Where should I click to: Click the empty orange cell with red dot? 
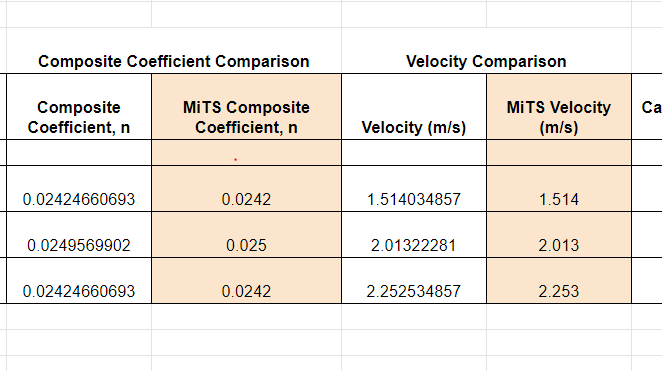[247, 152]
